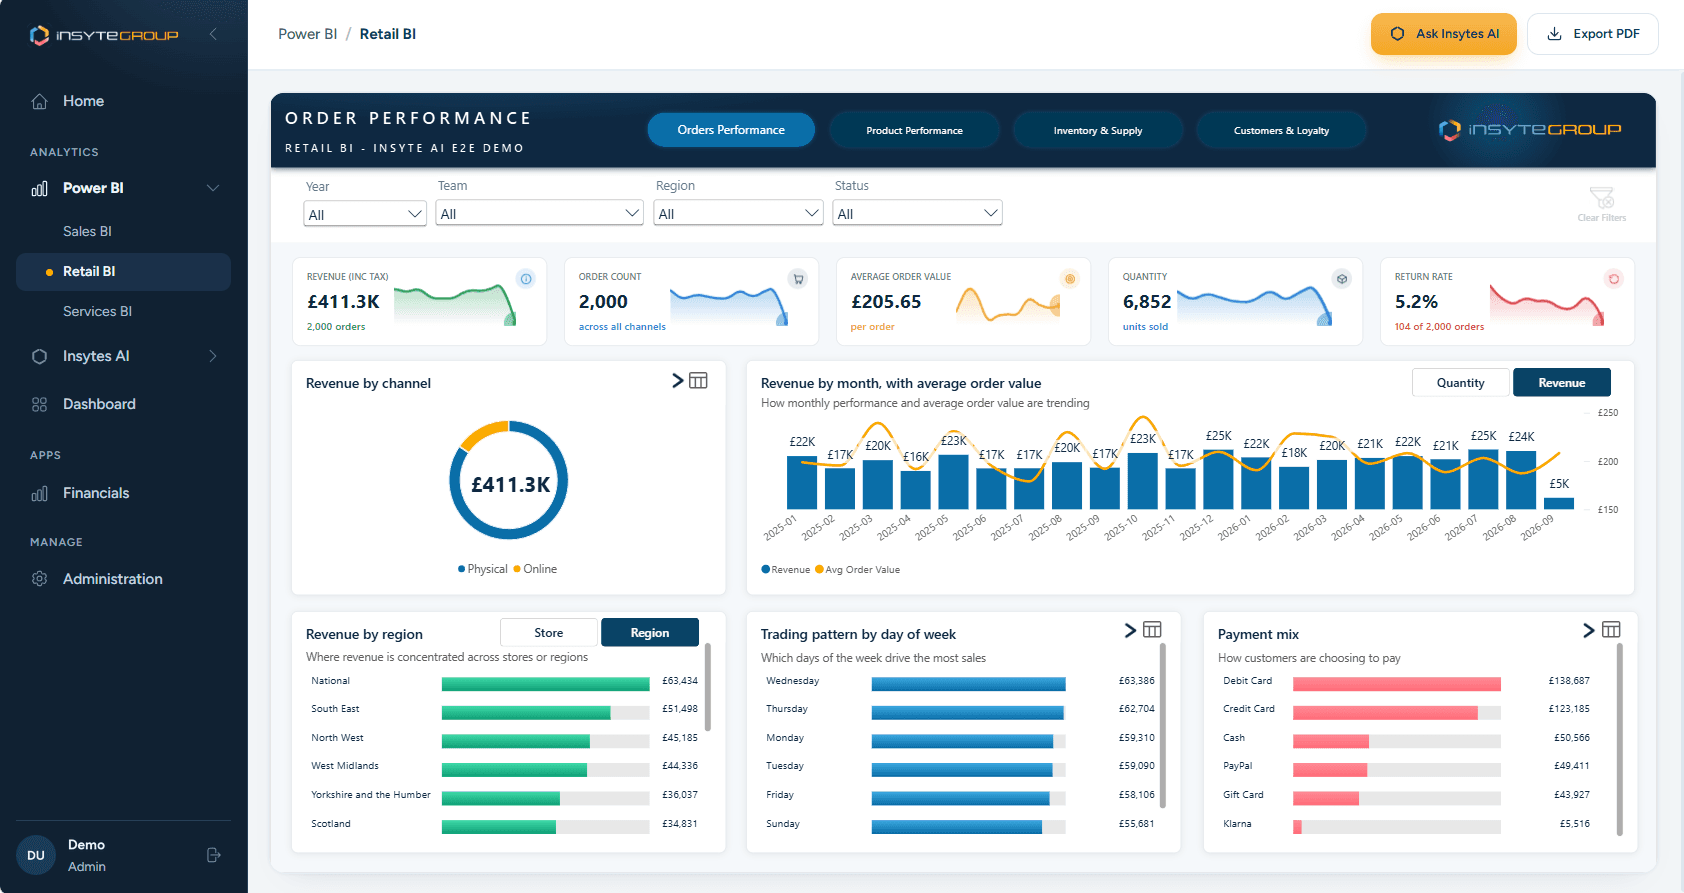Click the Clear Filters funnel icon
Viewport: 1684px width, 893px height.
pos(1601,197)
